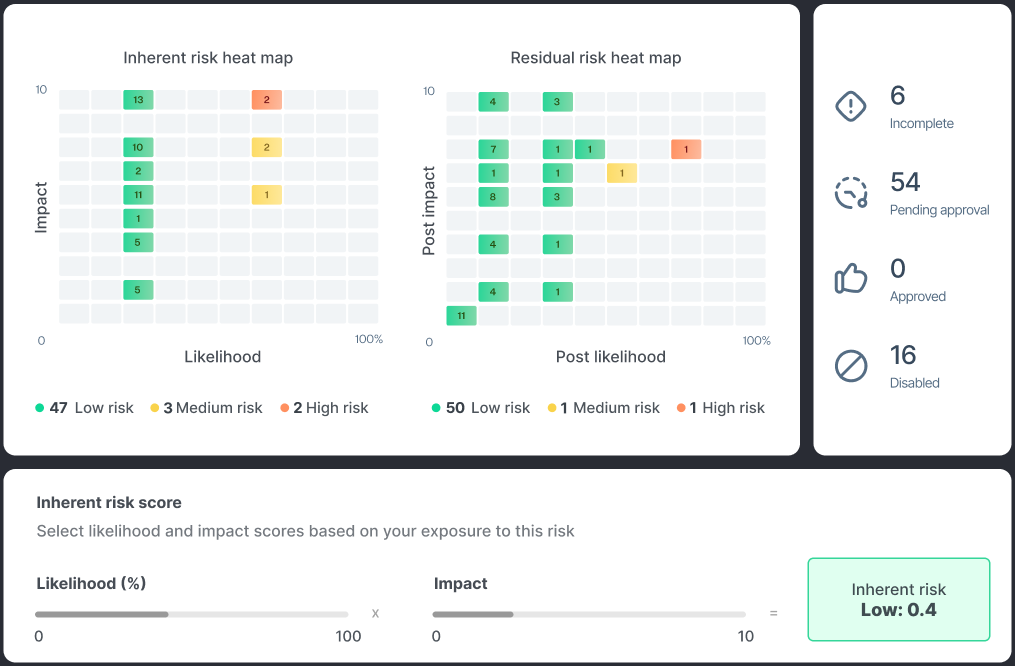The width and height of the screenshot is (1015, 666).
Task: Select the inherent heat map cell showing 13
Action: (x=138, y=100)
